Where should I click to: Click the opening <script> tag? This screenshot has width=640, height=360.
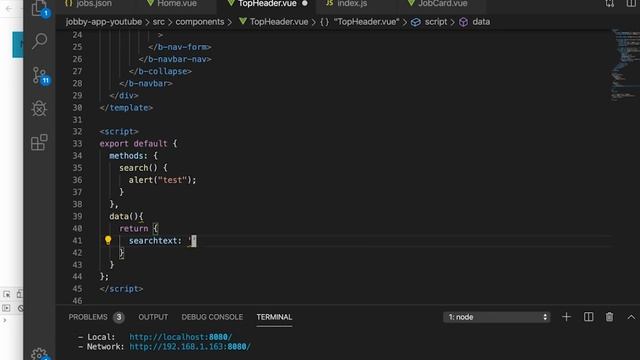(119, 132)
